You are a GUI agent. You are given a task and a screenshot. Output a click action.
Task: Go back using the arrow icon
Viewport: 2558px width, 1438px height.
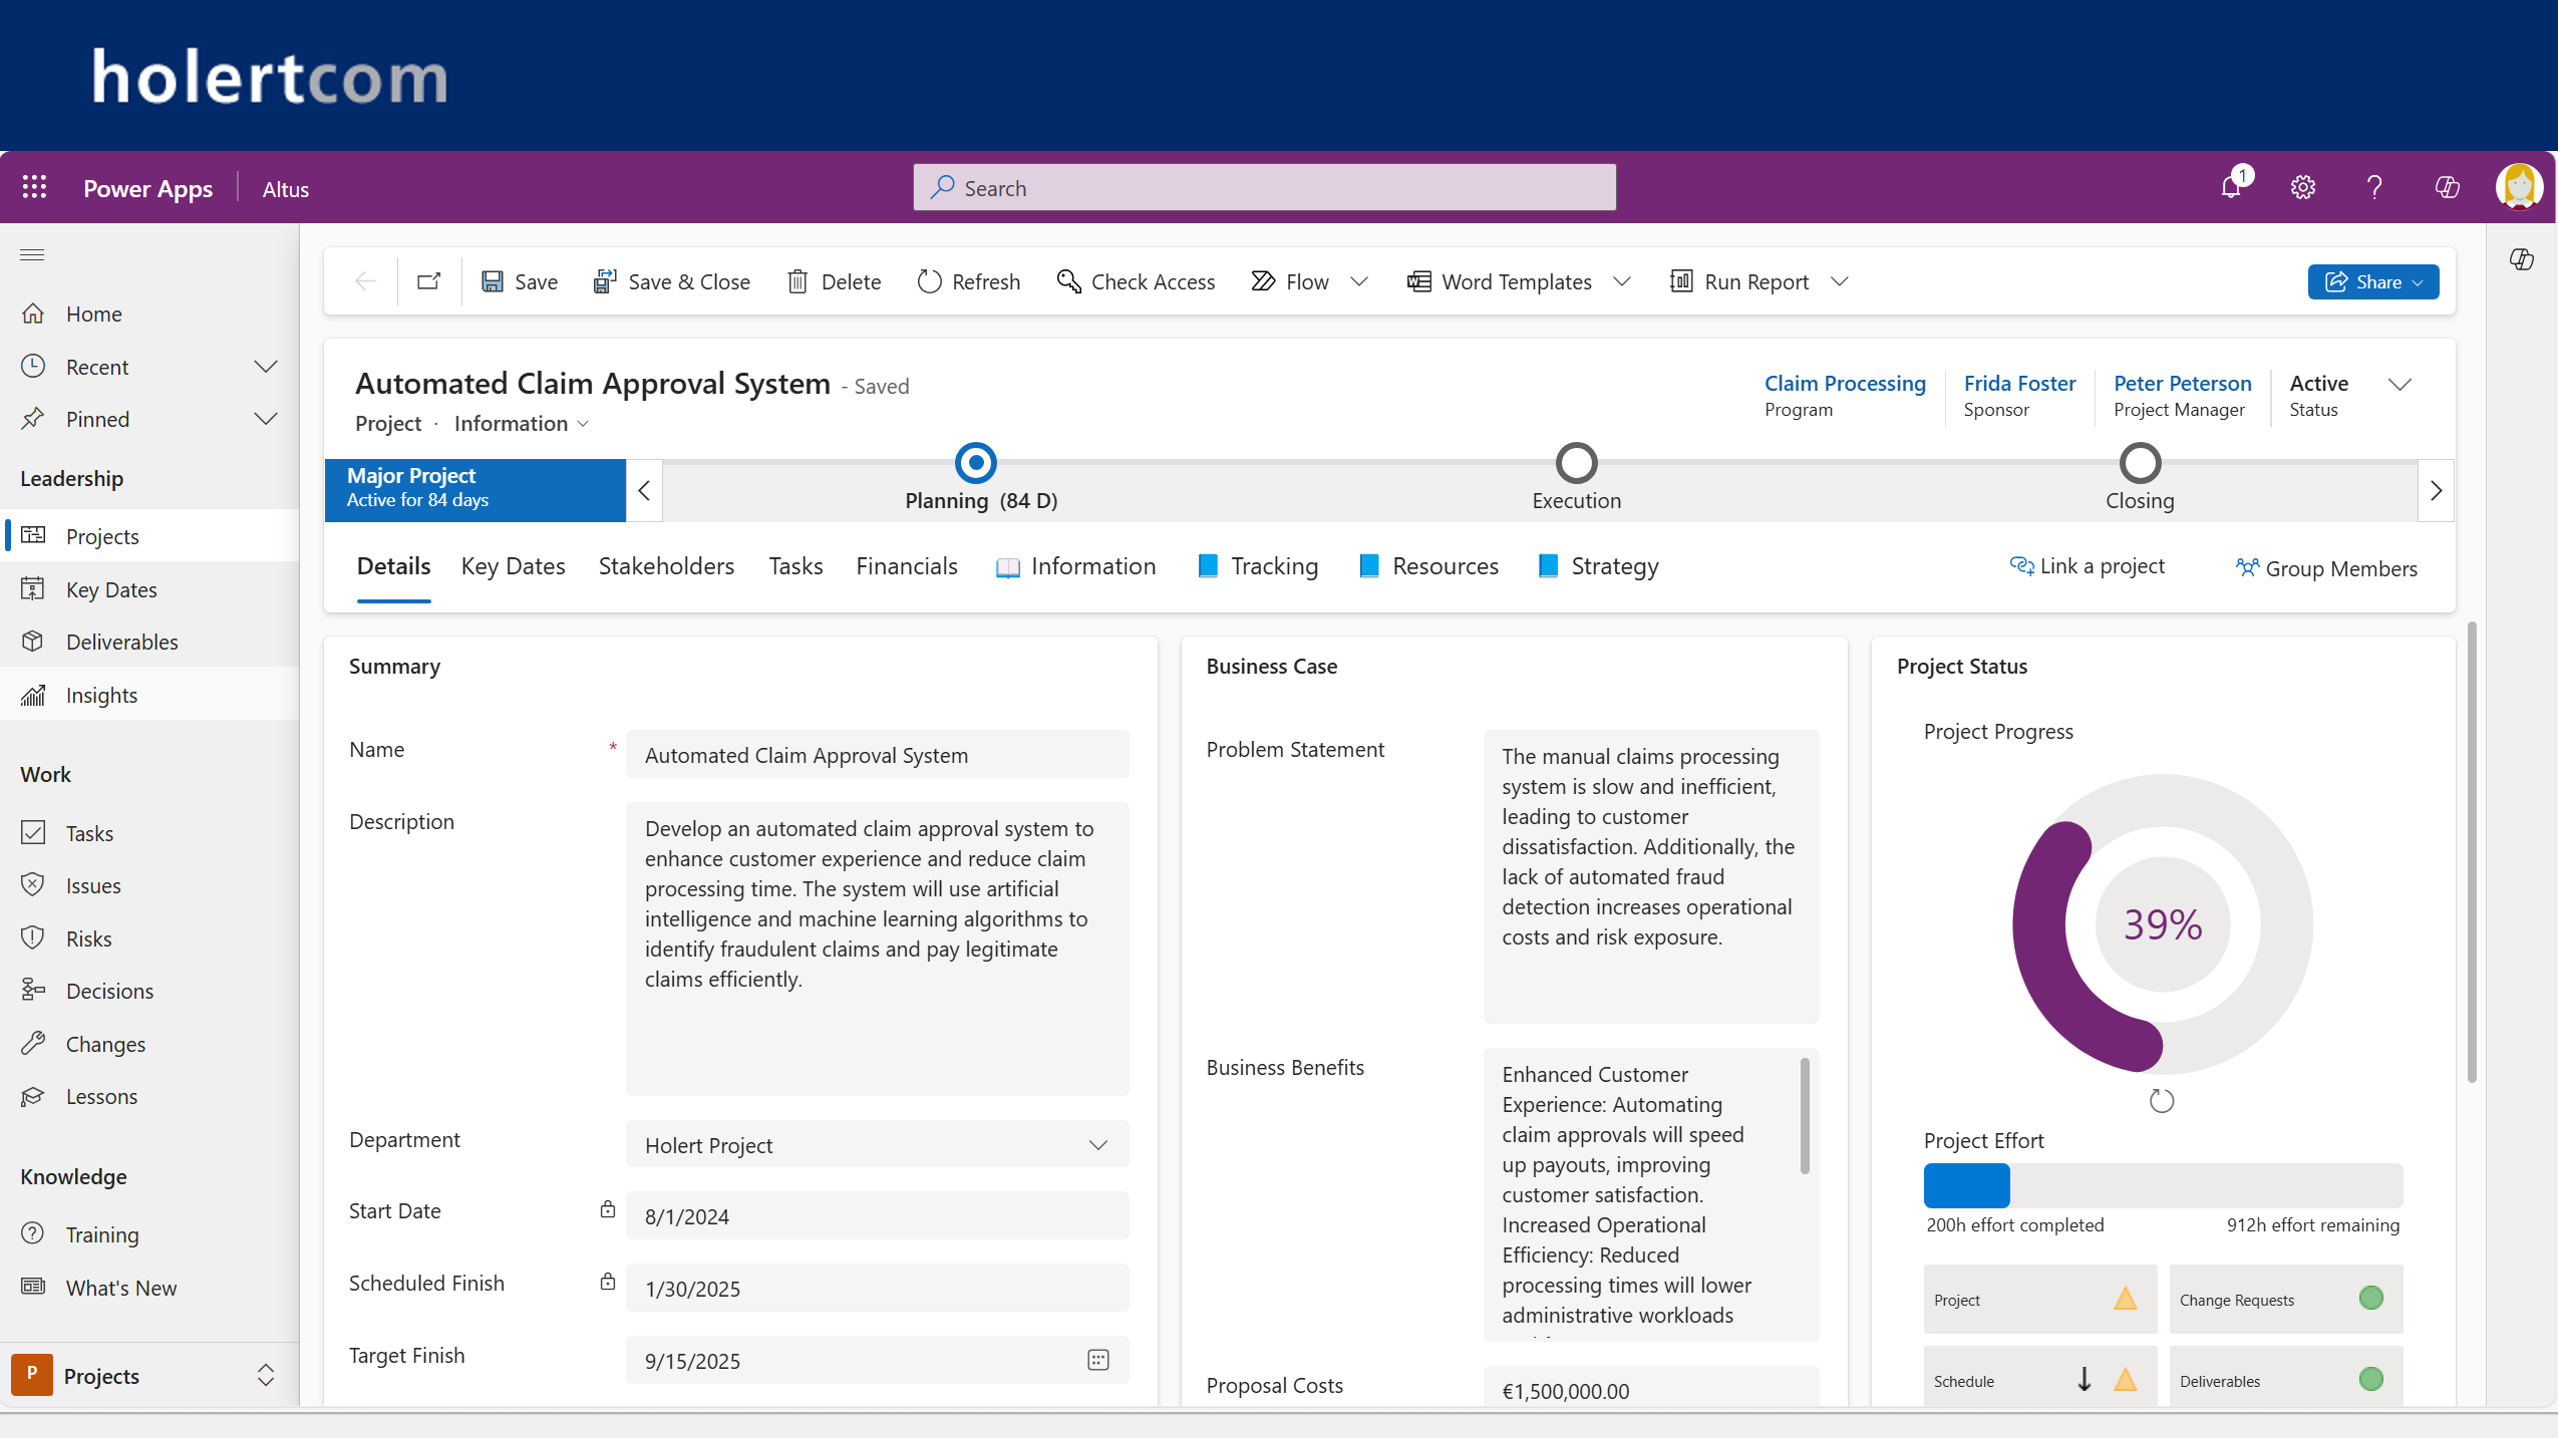click(x=365, y=281)
